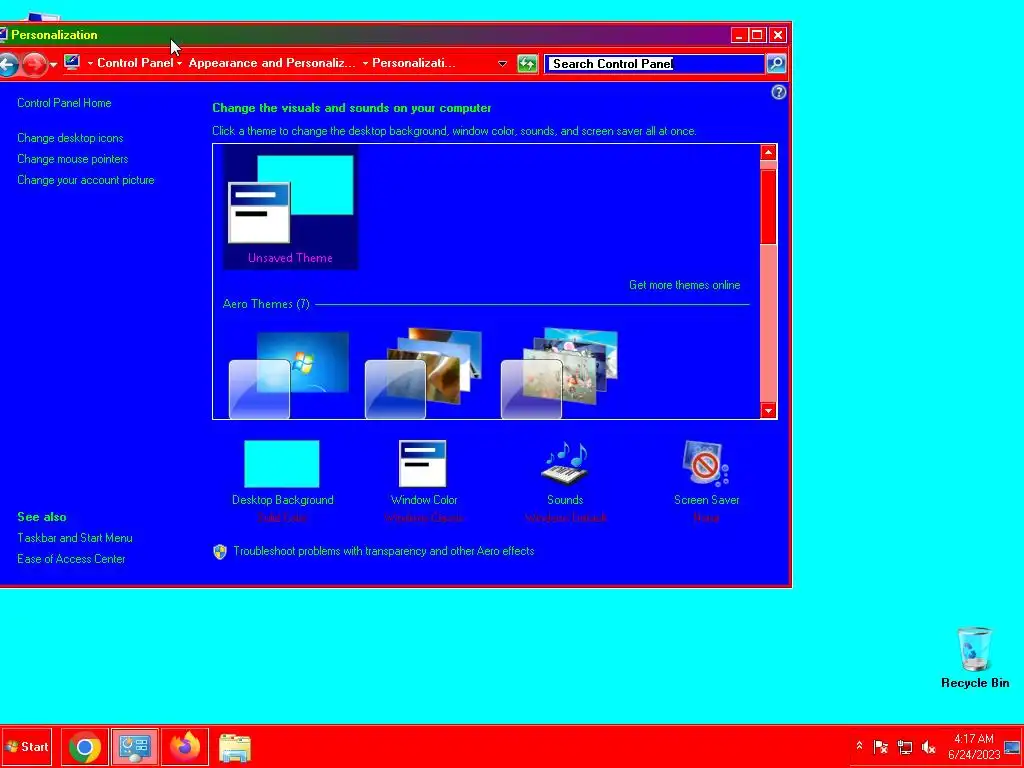Select the Windows 7 Aero theme
Screen dimensions: 1024x768
pos(289,374)
